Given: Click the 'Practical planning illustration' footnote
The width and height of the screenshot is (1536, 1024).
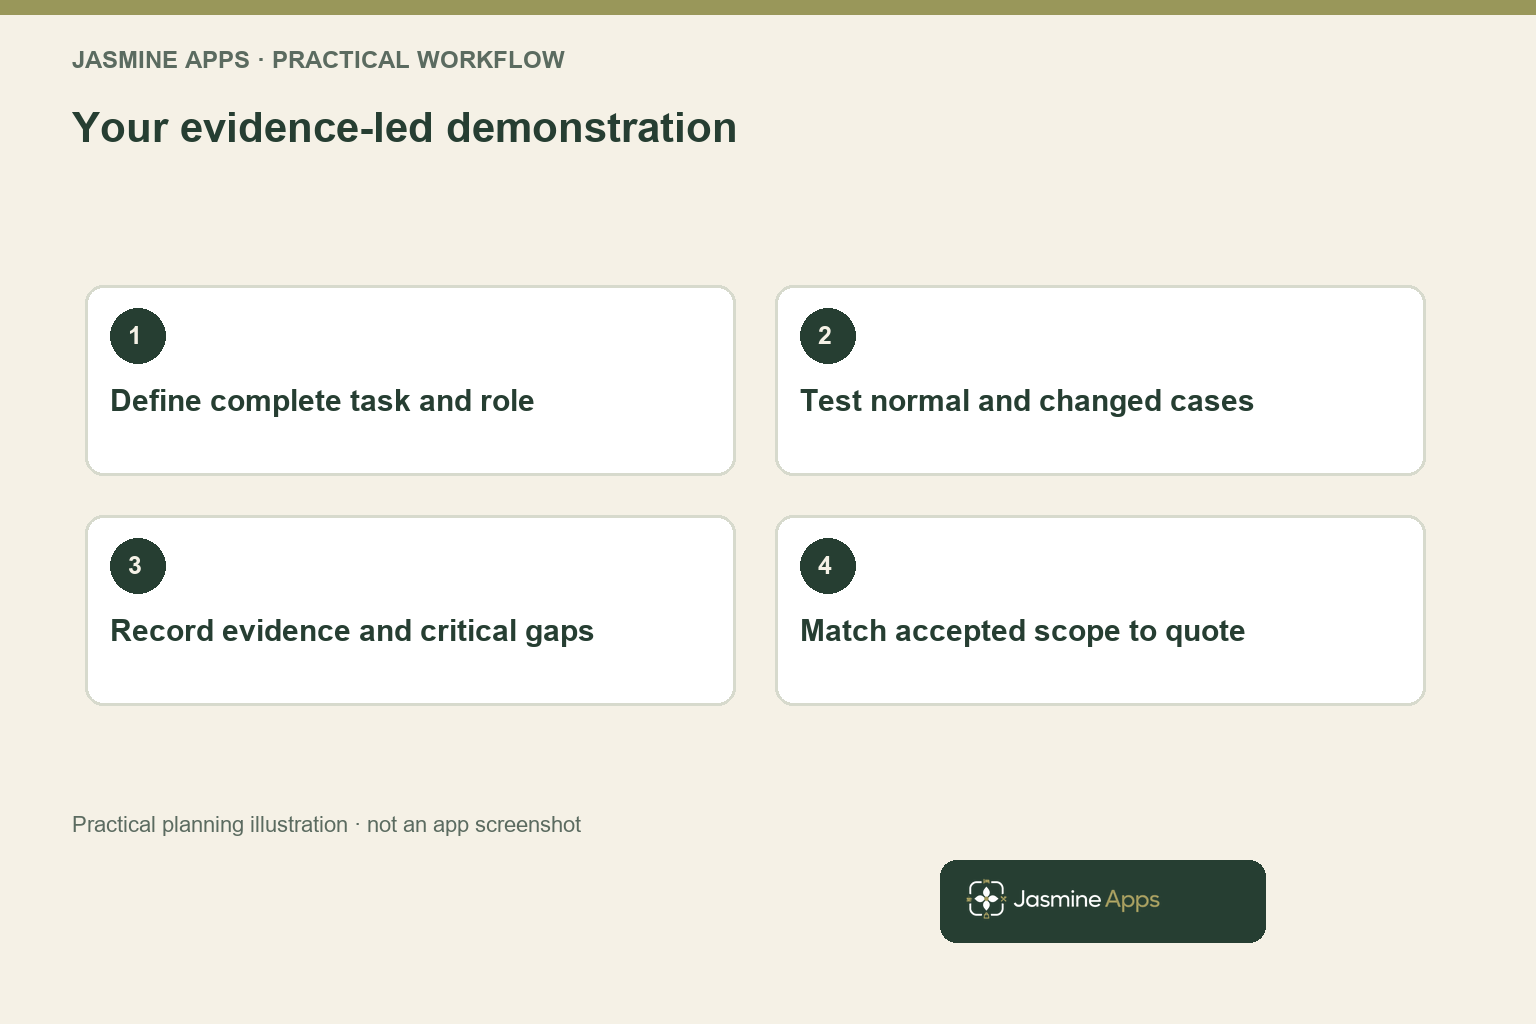Looking at the screenshot, I should pos(326,825).
